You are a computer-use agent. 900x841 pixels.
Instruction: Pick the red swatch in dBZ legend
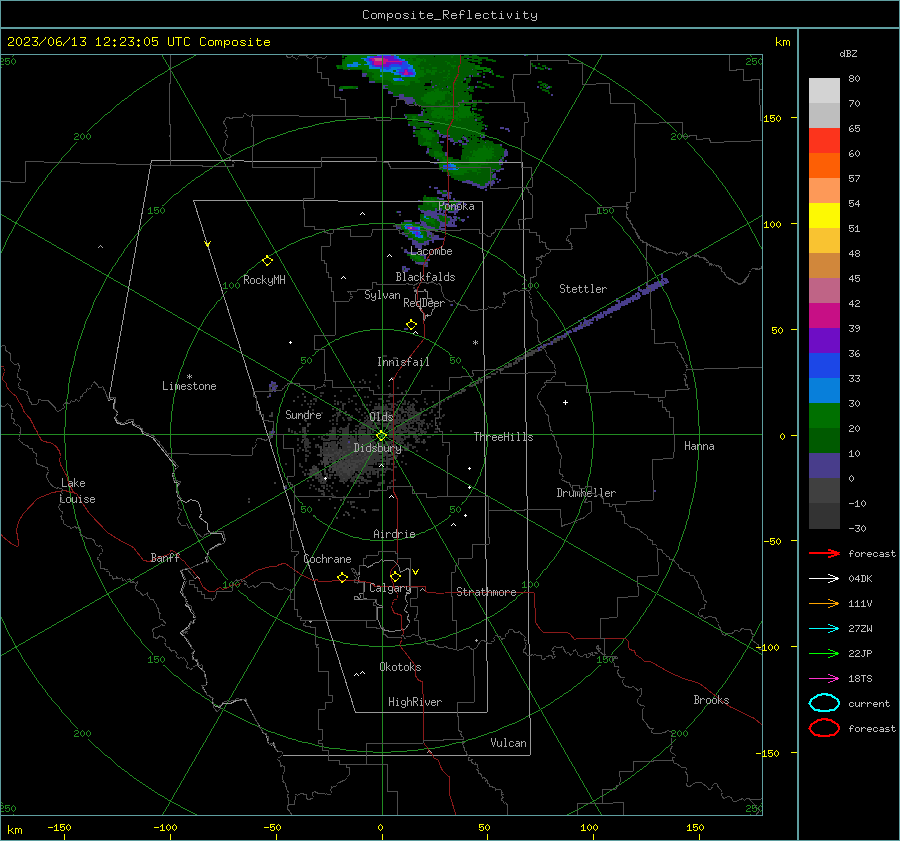pyautogui.click(x=824, y=141)
